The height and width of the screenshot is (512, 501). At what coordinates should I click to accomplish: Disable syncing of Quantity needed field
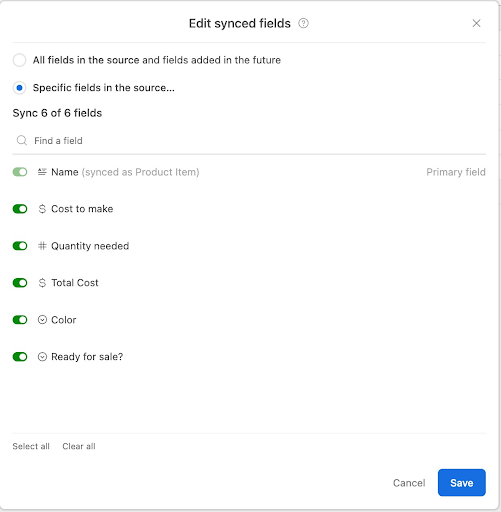[20, 246]
